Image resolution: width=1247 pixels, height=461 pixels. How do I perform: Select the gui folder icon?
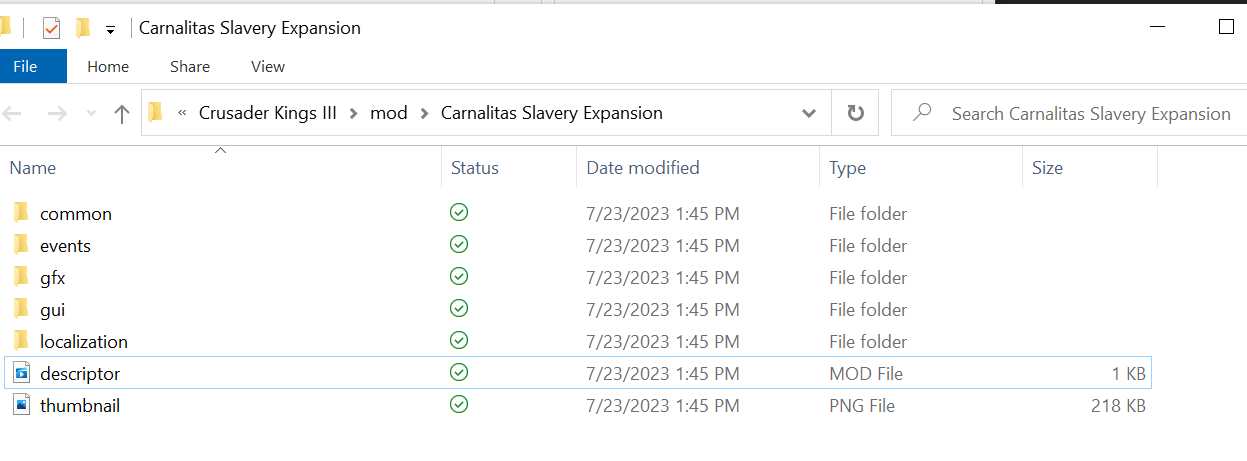coord(21,309)
